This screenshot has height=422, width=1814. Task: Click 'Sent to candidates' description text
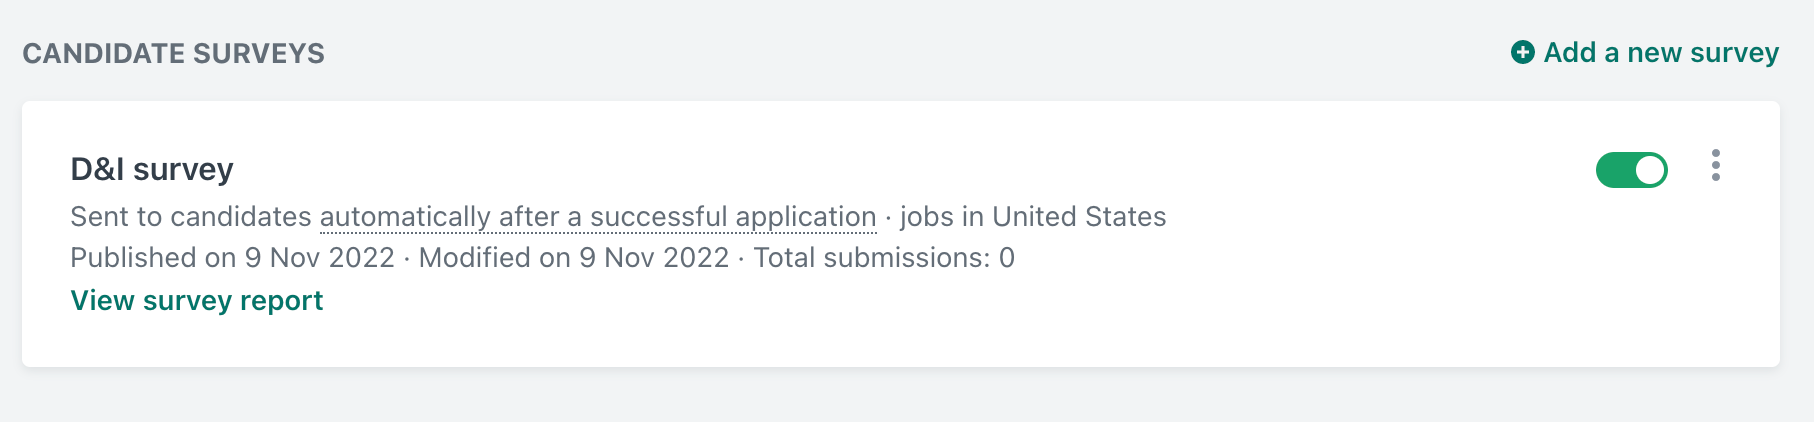tap(191, 217)
